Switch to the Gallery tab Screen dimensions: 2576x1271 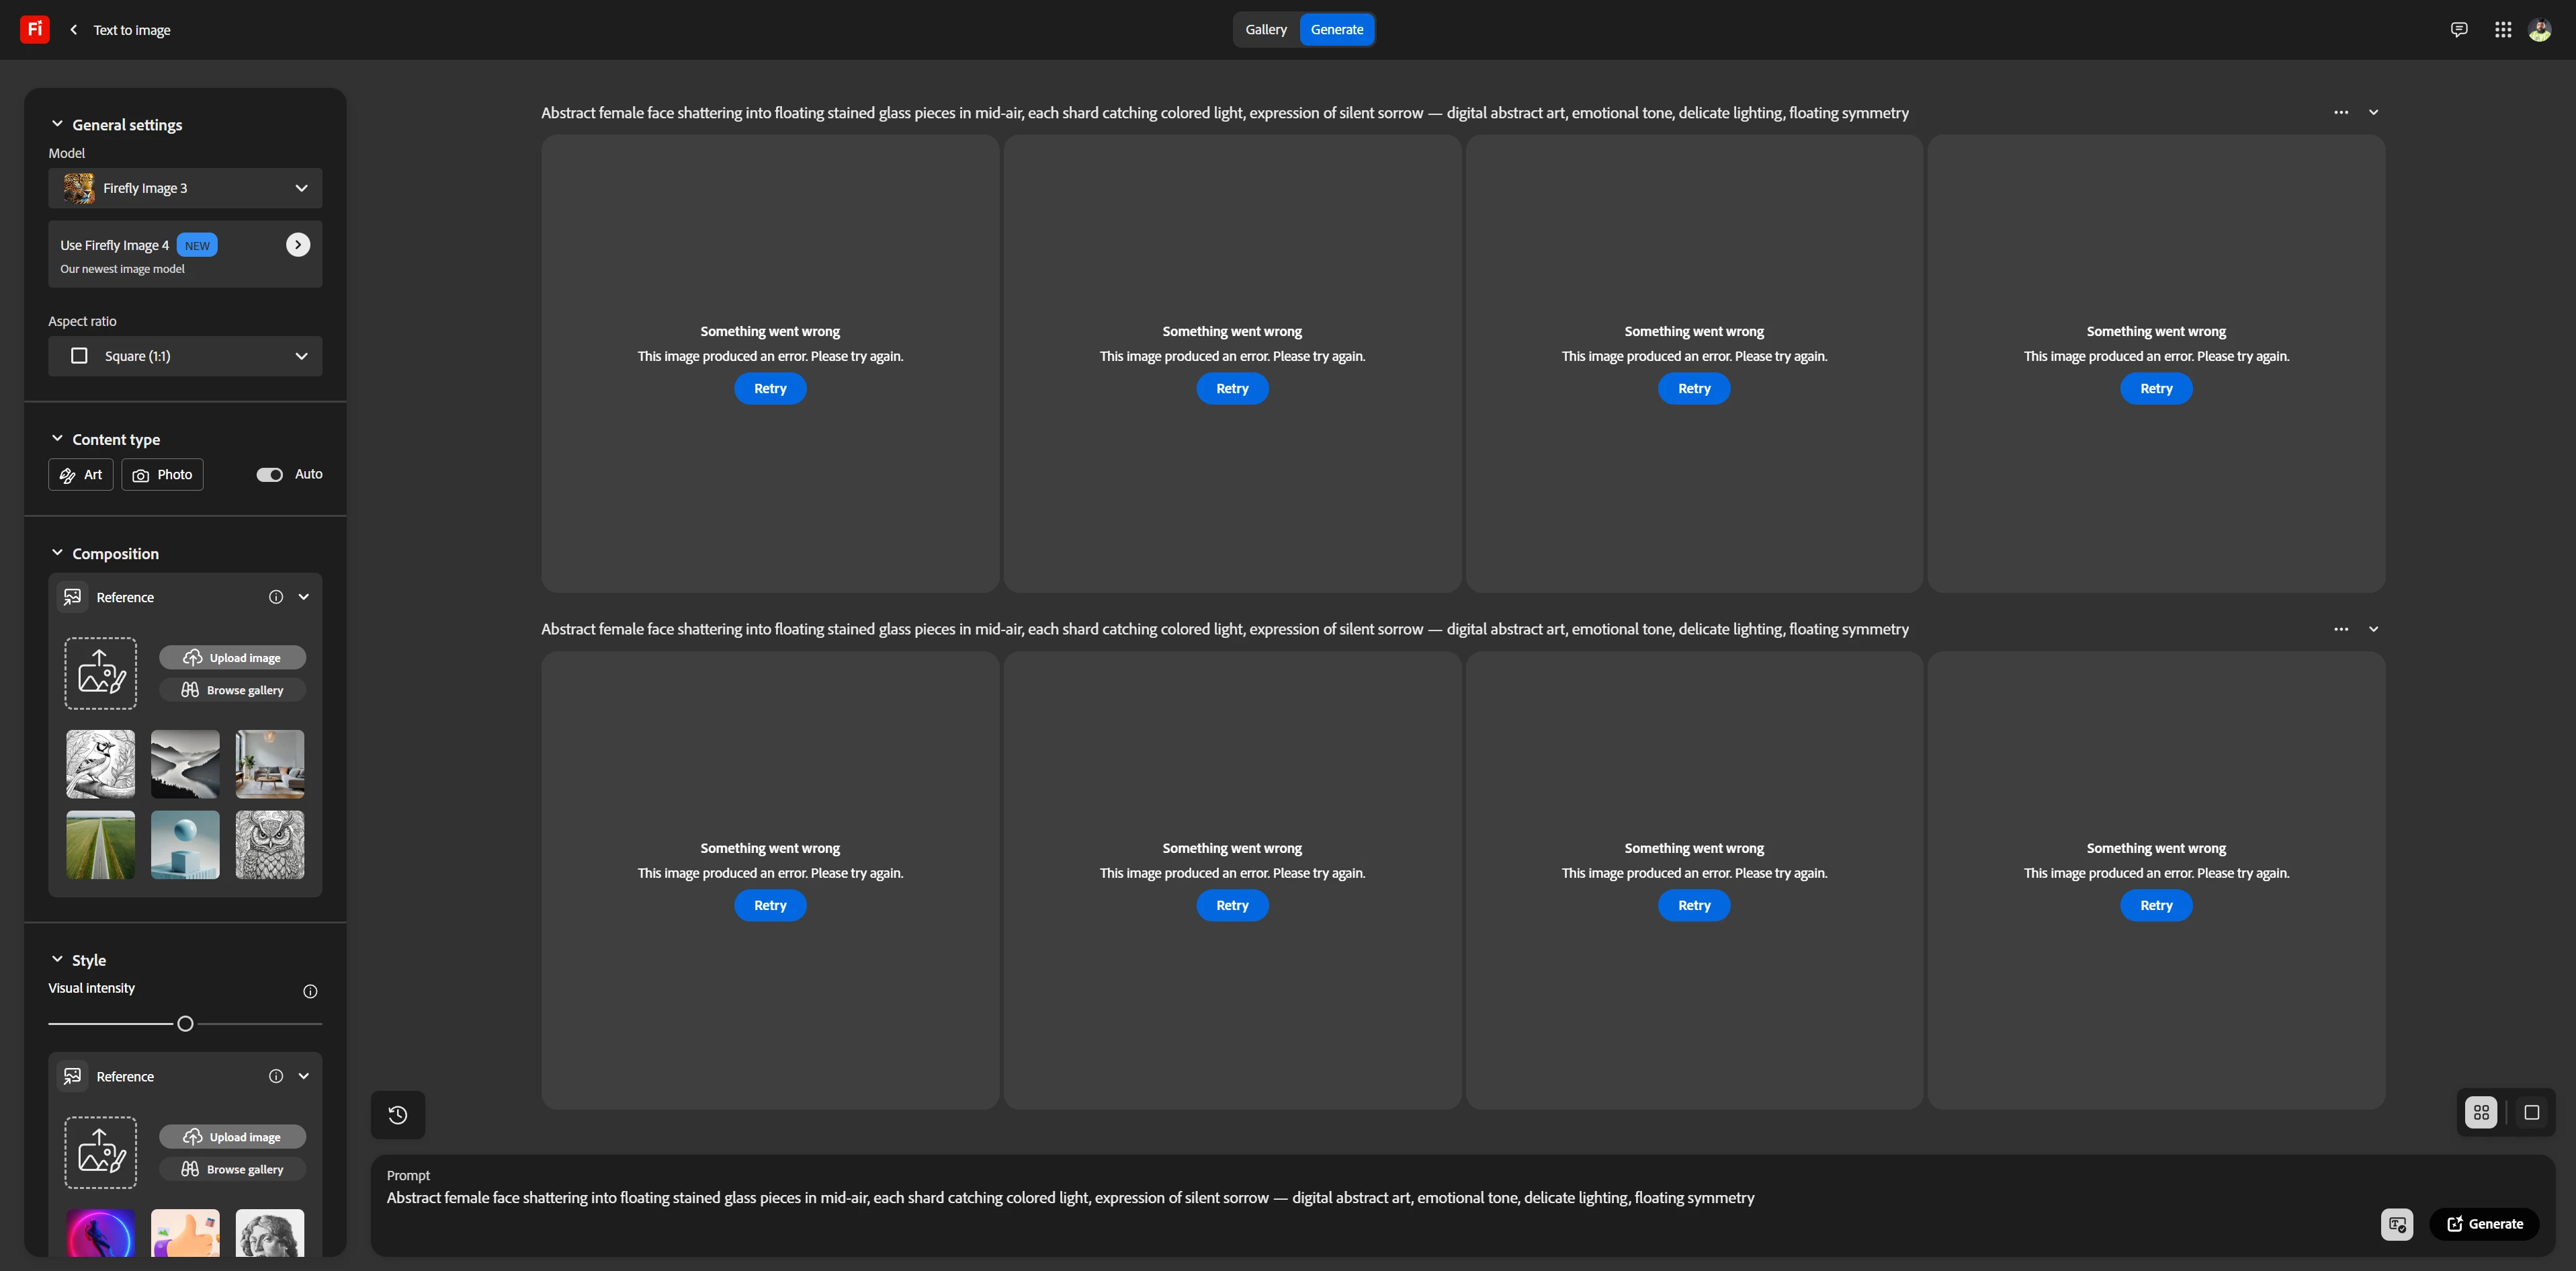point(1265,29)
